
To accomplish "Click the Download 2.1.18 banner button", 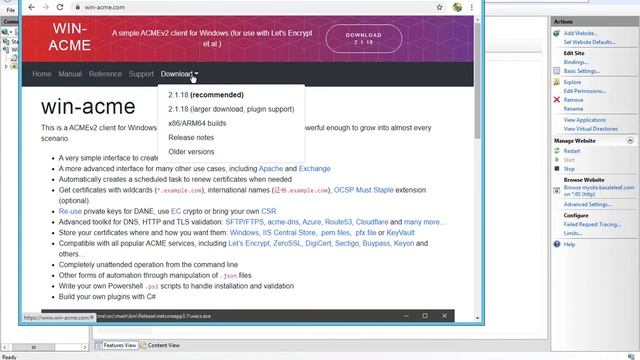I will (364, 38).
